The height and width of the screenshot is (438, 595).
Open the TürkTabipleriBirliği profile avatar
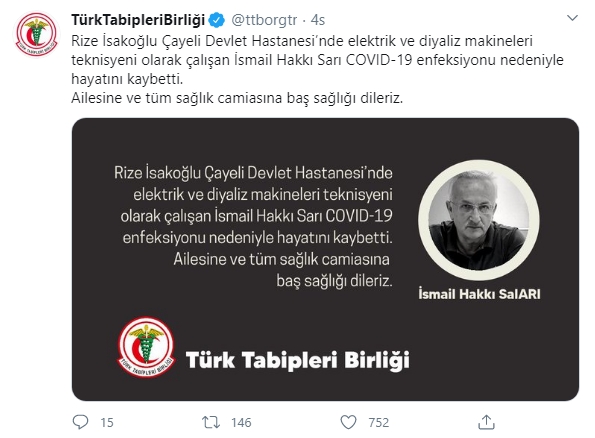pos(36,34)
